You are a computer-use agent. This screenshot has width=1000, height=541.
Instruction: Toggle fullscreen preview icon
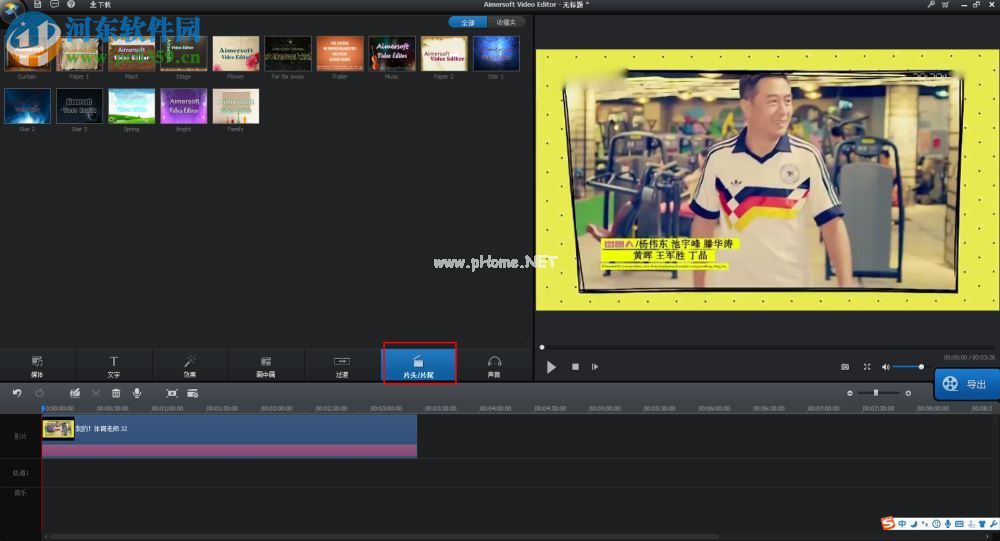(x=867, y=367)
